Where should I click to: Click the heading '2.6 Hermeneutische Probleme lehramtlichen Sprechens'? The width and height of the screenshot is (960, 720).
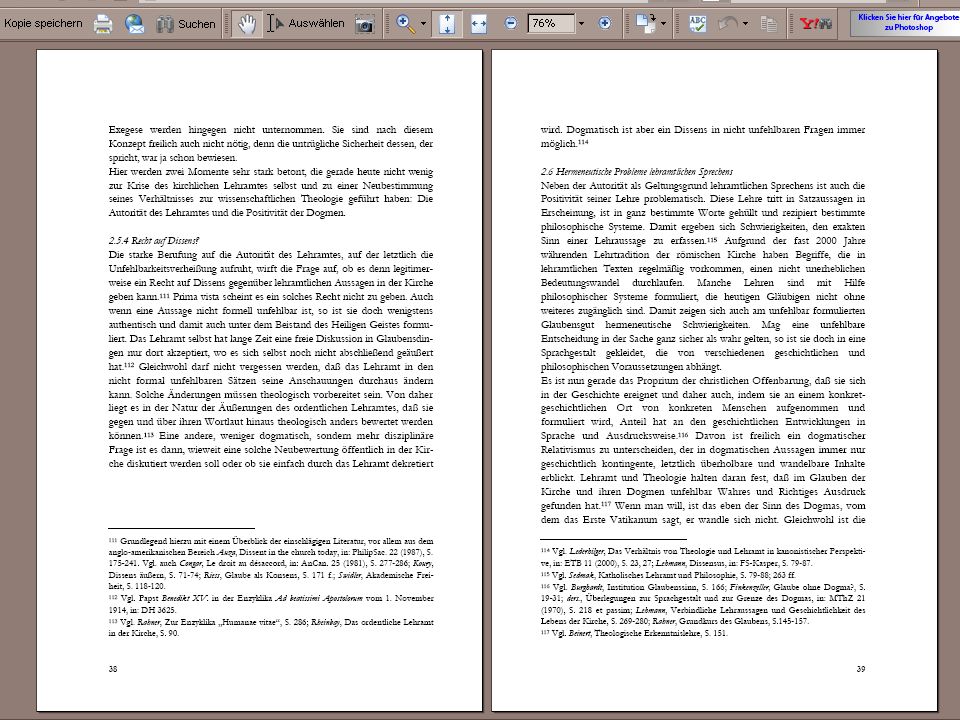pyautogui.click(x=637, y=171)
